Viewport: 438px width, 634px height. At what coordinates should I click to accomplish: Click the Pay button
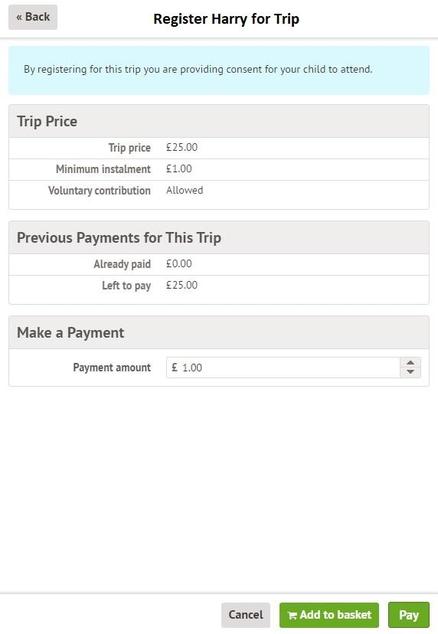[x=408, y=615]
